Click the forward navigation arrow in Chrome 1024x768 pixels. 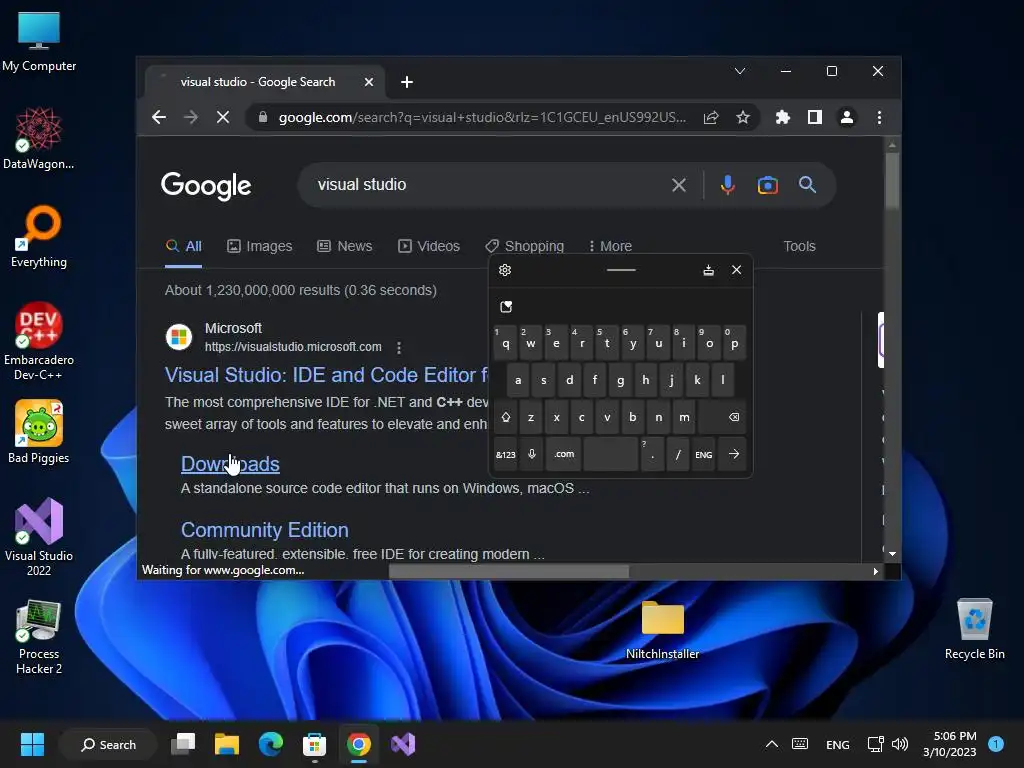pyautogui.click(x=191, y=118)
